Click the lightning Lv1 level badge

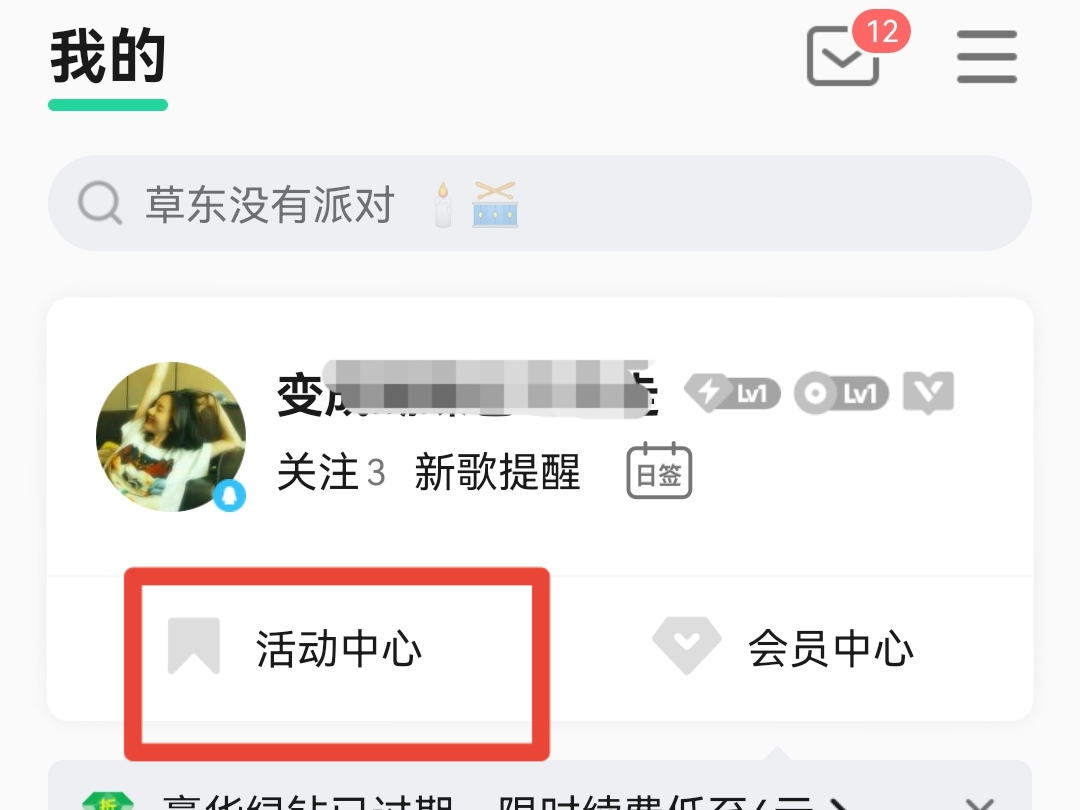pos(732,393)
